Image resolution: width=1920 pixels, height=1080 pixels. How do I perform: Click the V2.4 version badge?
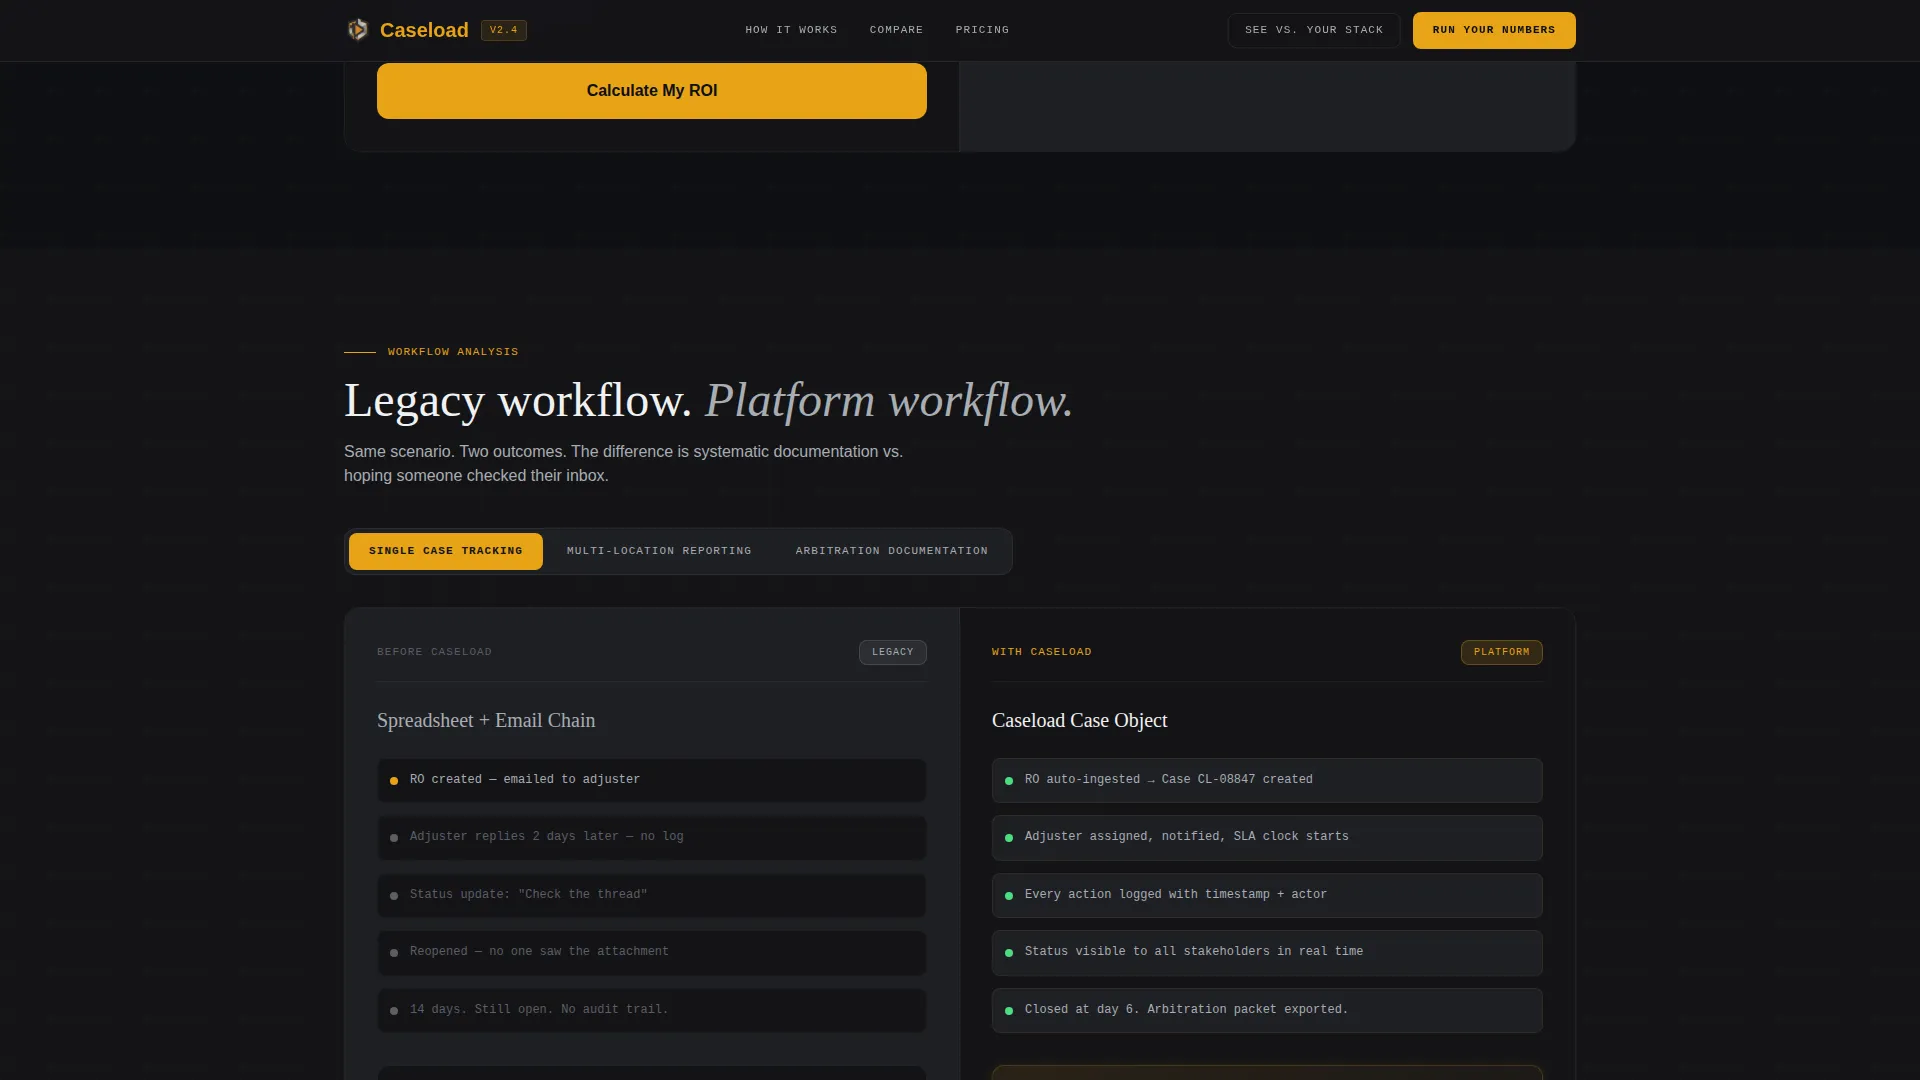[x=504, y=30]
